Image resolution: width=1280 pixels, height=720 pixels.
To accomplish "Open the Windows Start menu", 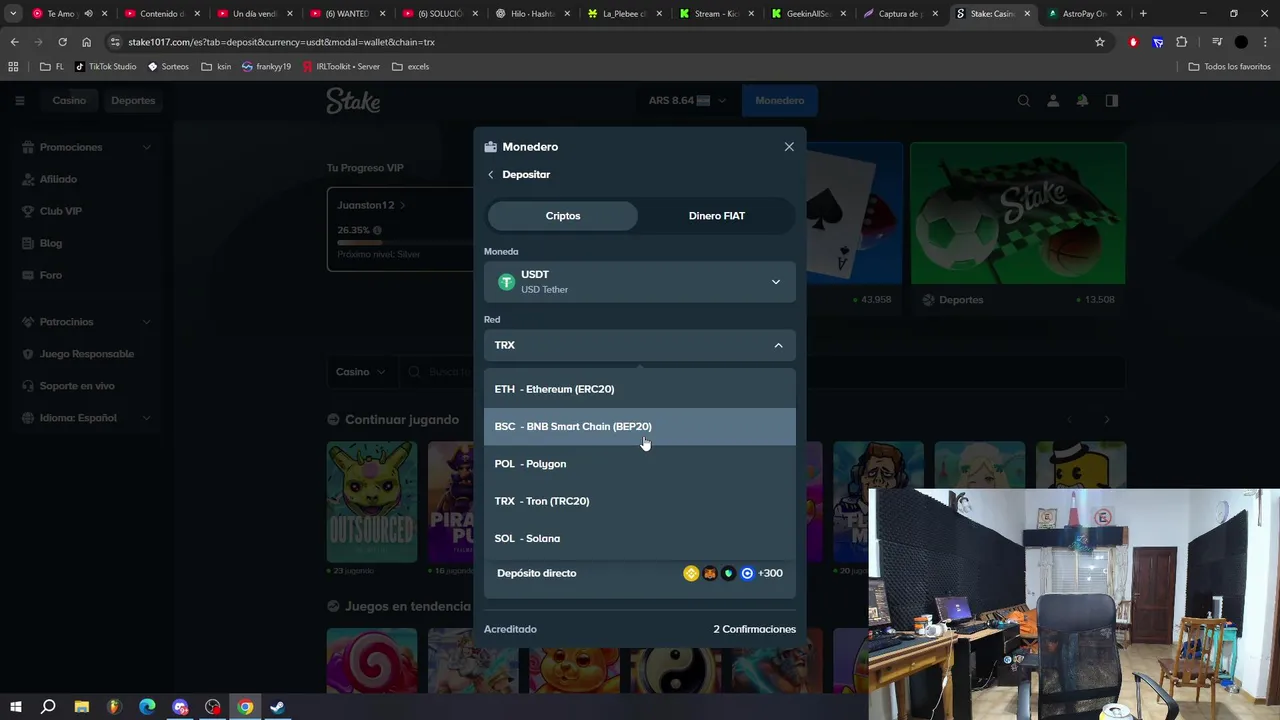I will point(15,707).
